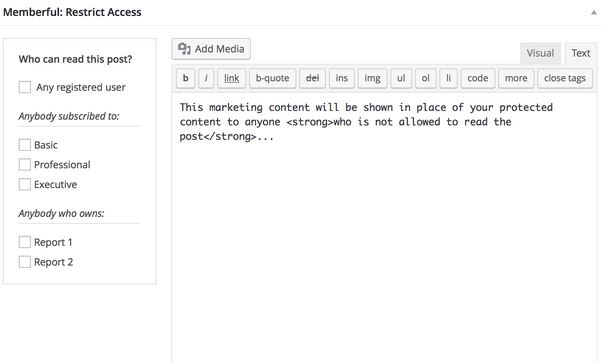The height and width of the screenshot is (362, 601).
Task: Collapse the Memberful Restrict Access panel
Action: 593,13
